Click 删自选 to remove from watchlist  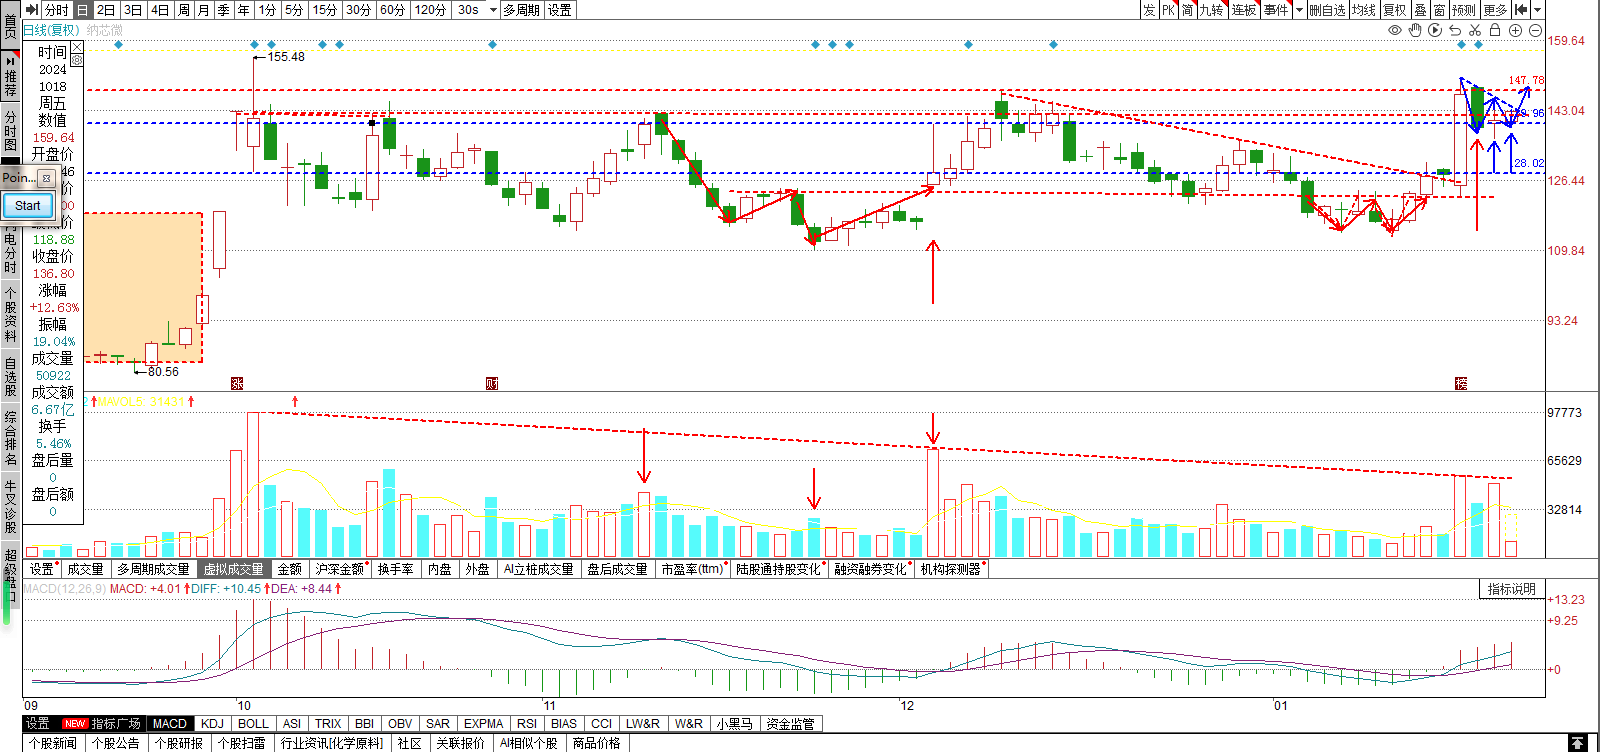(1327, 9)
